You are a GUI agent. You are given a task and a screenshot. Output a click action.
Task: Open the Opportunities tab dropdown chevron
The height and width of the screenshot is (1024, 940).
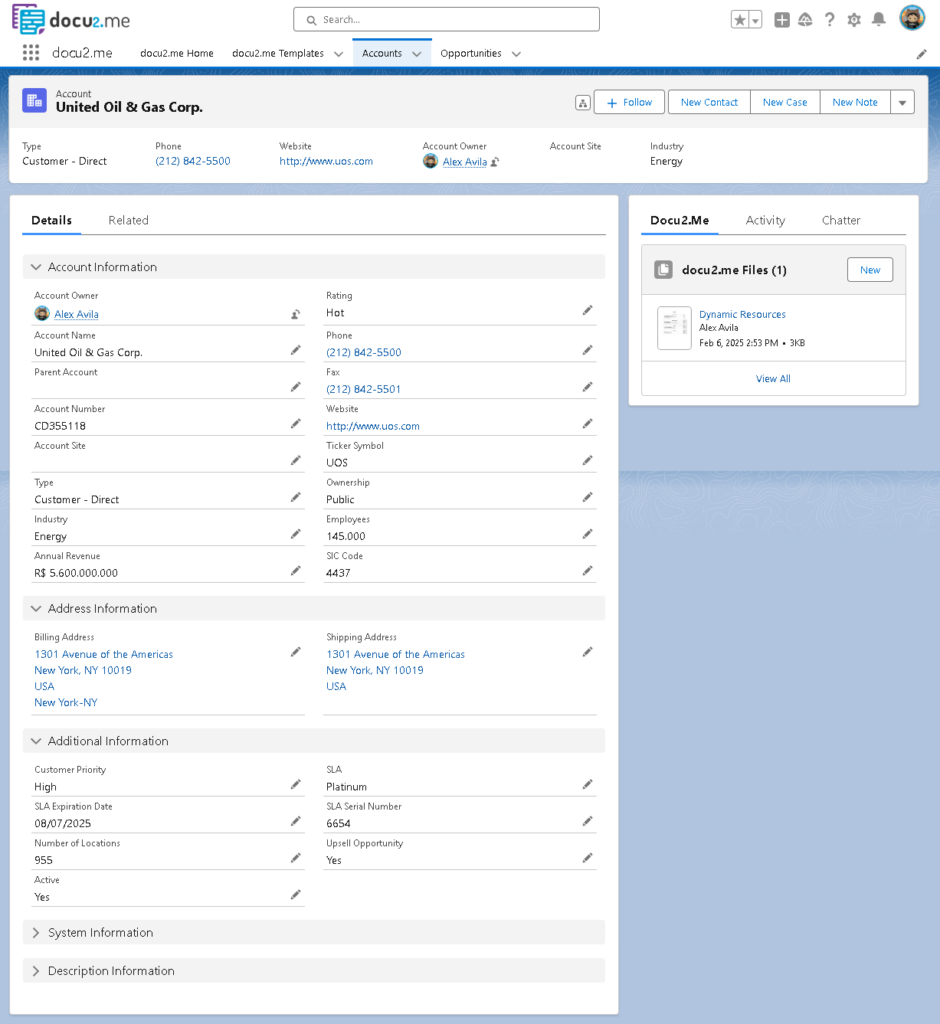point(516,54)
